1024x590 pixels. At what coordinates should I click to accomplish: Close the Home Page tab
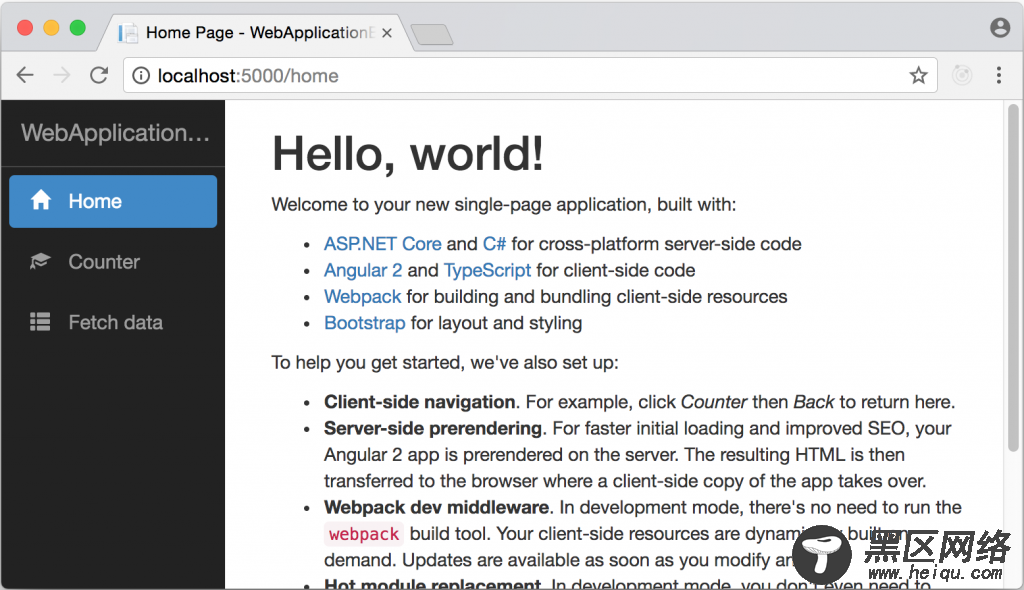coord(387,33)
